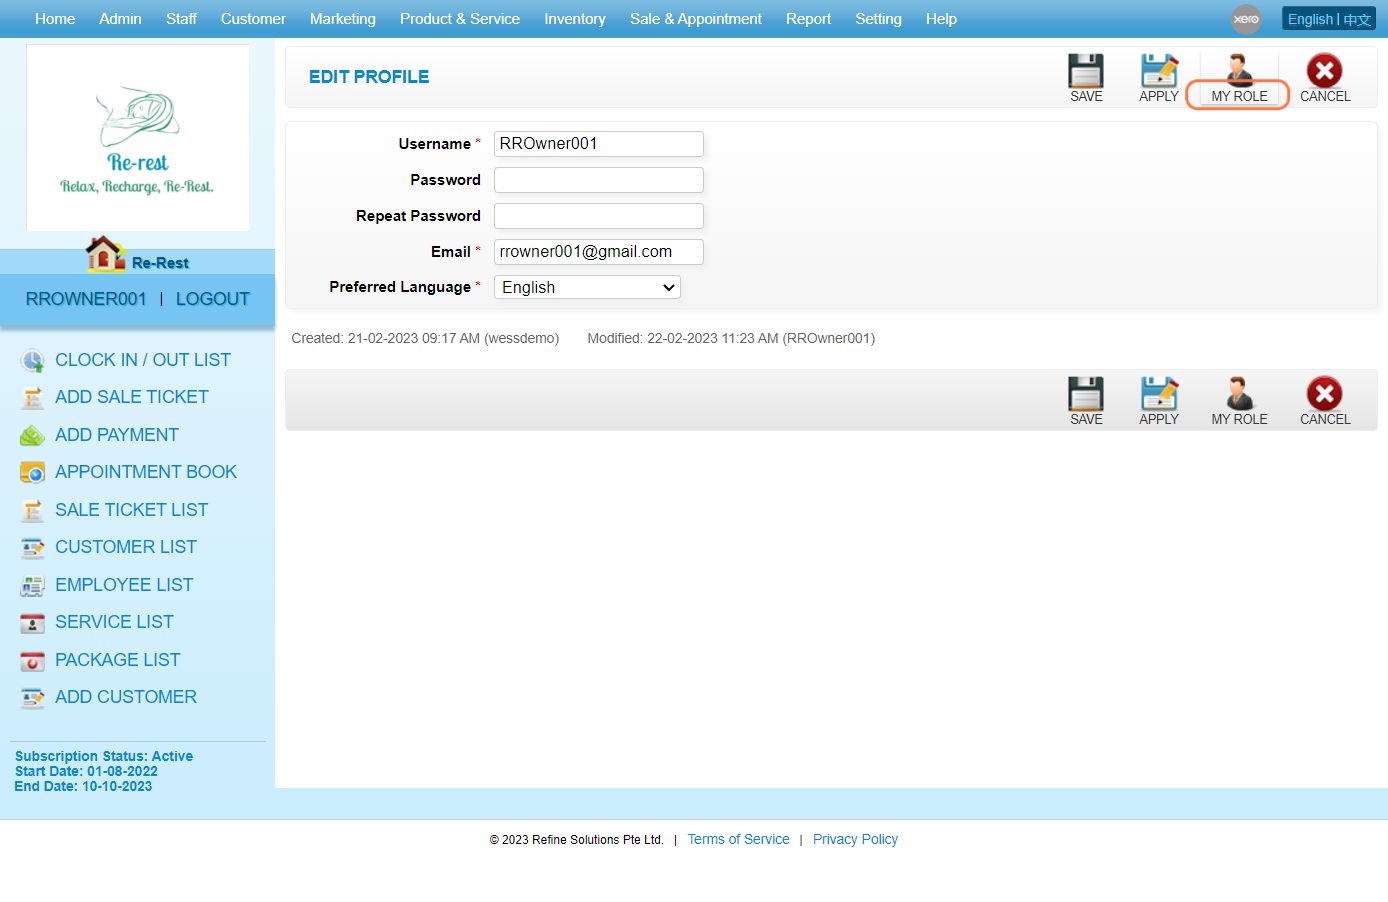Open the Marketing menu
Viewport: 1388px width, 902px height.
[343, 19]
